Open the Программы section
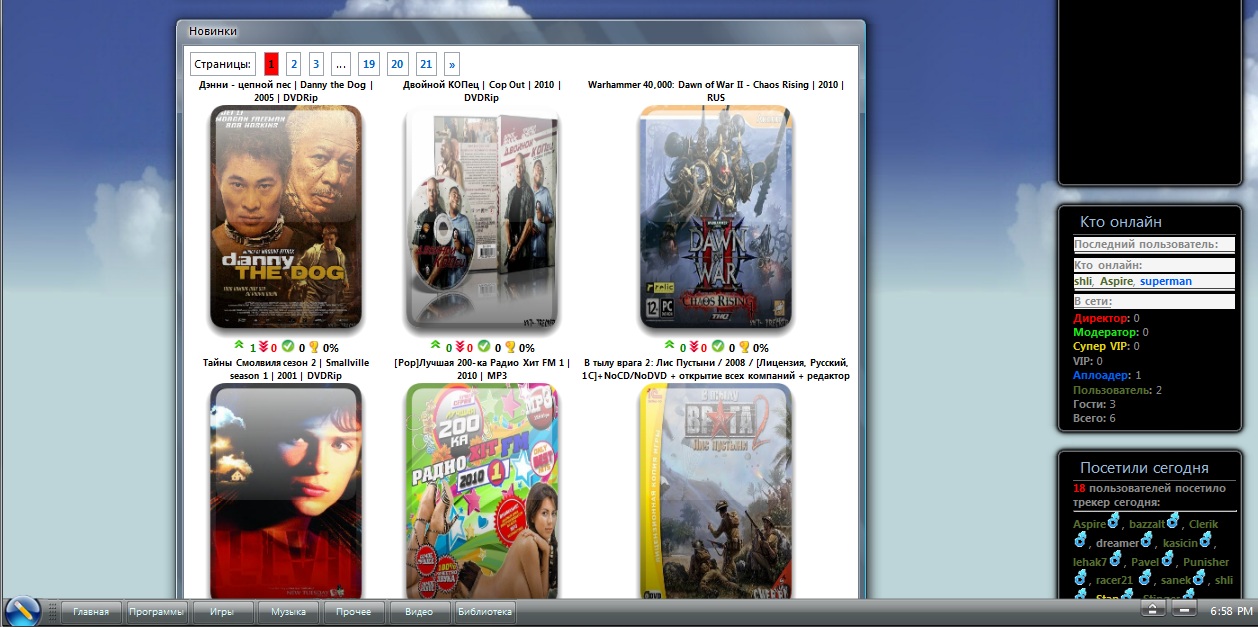The image size is (1258, 627). pyautogui.click(x=157, y=611)
